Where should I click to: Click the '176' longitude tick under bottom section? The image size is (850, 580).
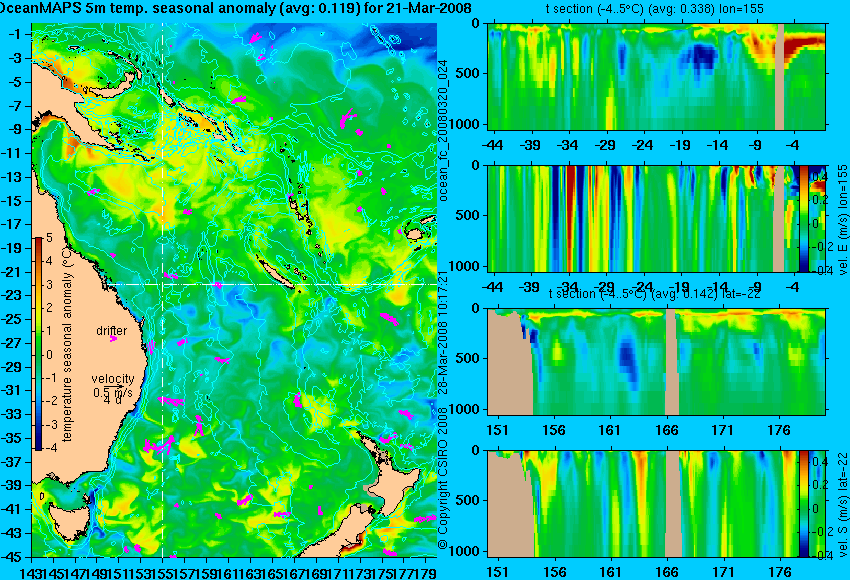click(779, 572)
